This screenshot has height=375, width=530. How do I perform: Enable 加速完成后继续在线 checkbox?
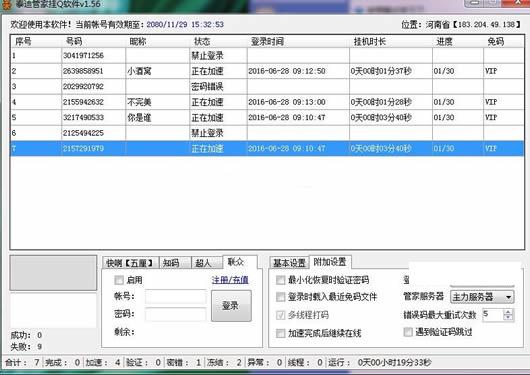coord(281,333)
